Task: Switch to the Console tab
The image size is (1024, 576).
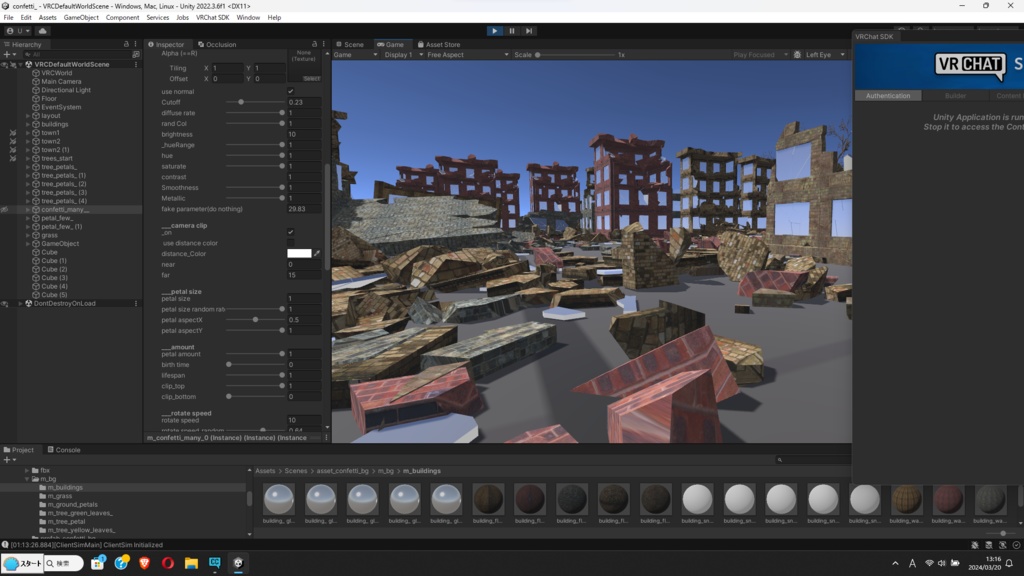Action: tap(64, 450)
